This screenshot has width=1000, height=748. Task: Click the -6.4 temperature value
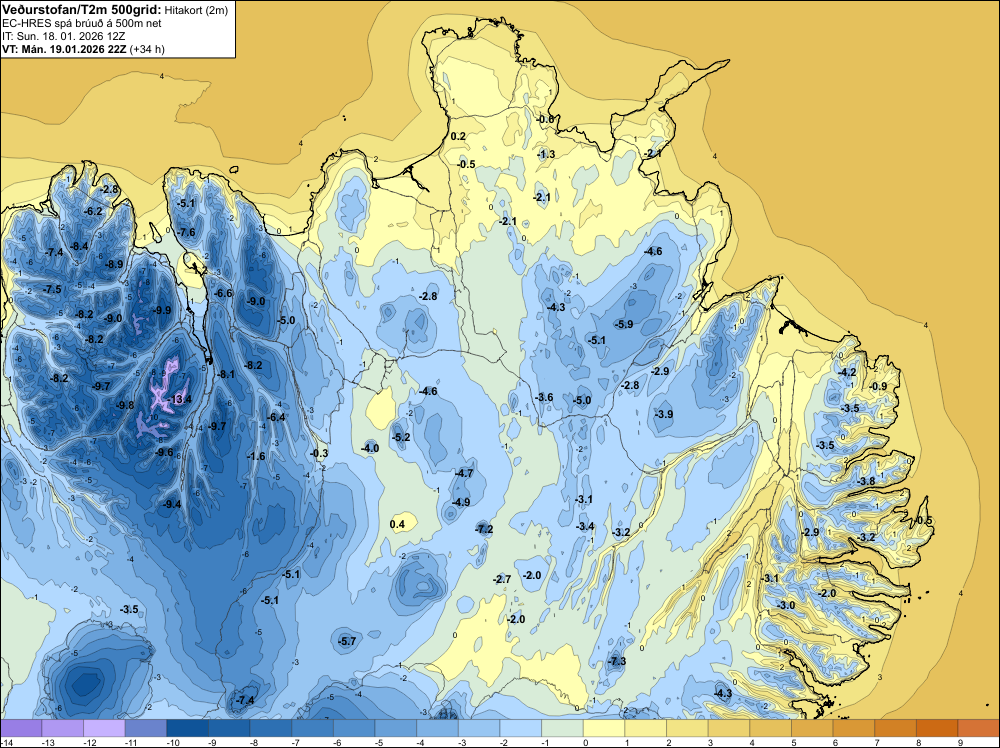(276, 417)
